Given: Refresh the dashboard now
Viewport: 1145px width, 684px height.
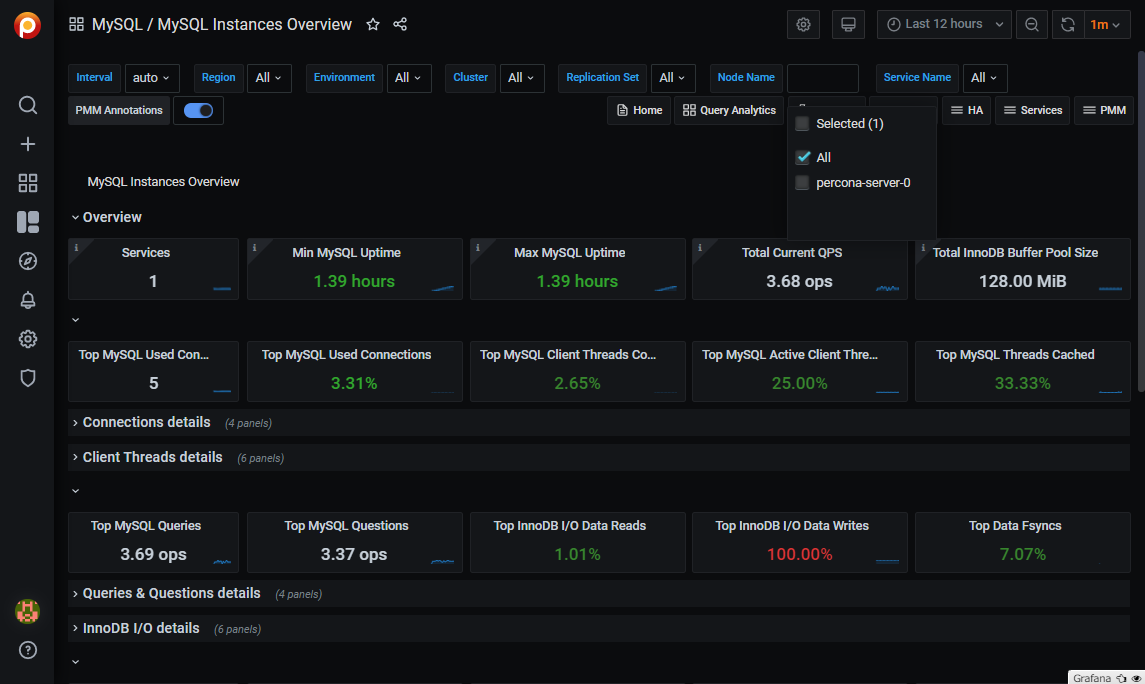Looking at the screenshot, I should click(1068, 24).
